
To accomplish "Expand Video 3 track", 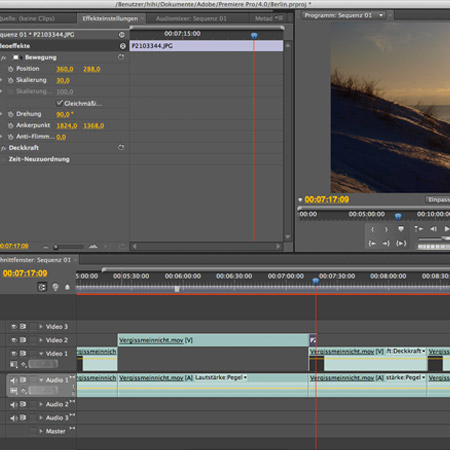I will 41,327.
